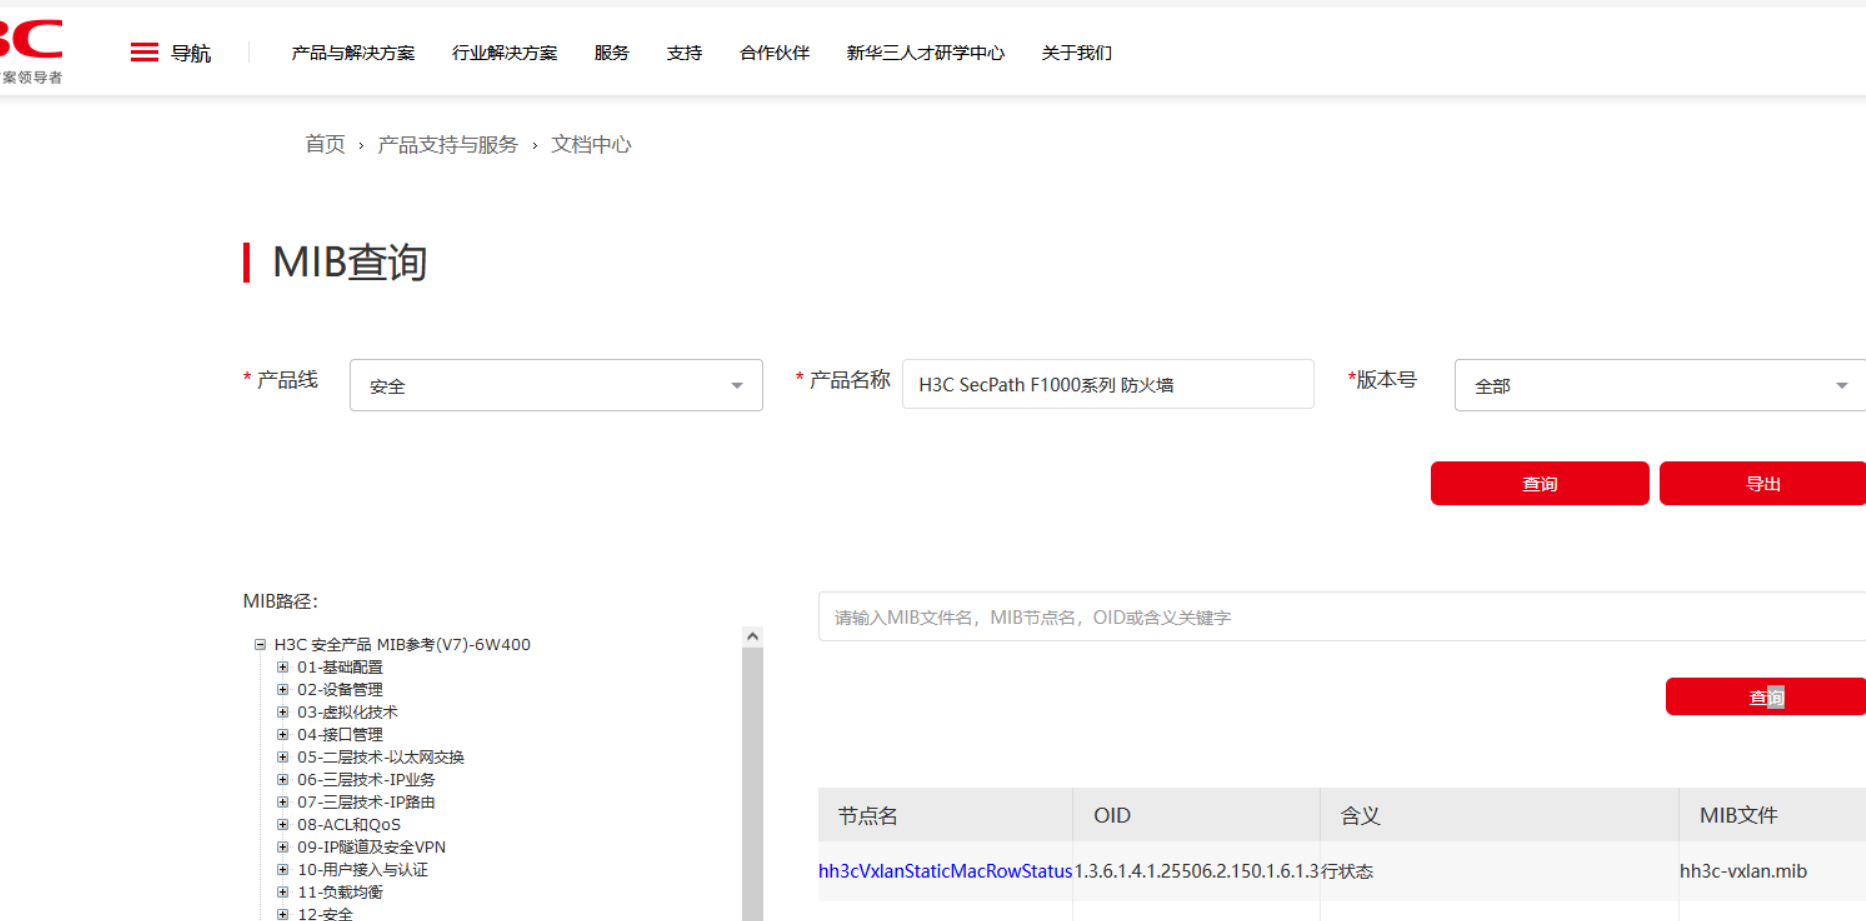This screenshot has height=921, width=1866.
Task: Select the 08-ACL和QoS tree label
Action: pyautogui.click(x=349, y=825)
